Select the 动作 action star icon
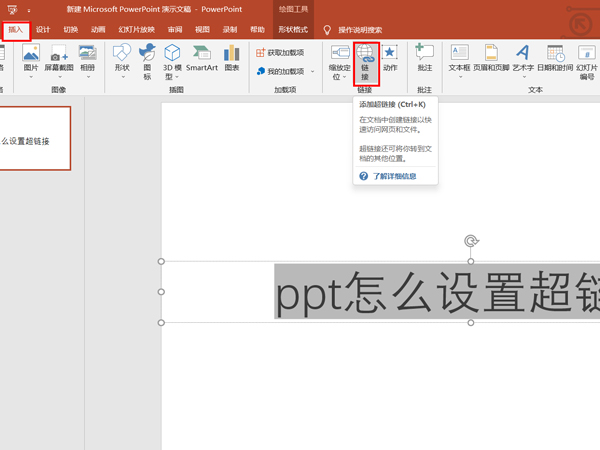 click(390, 60)
